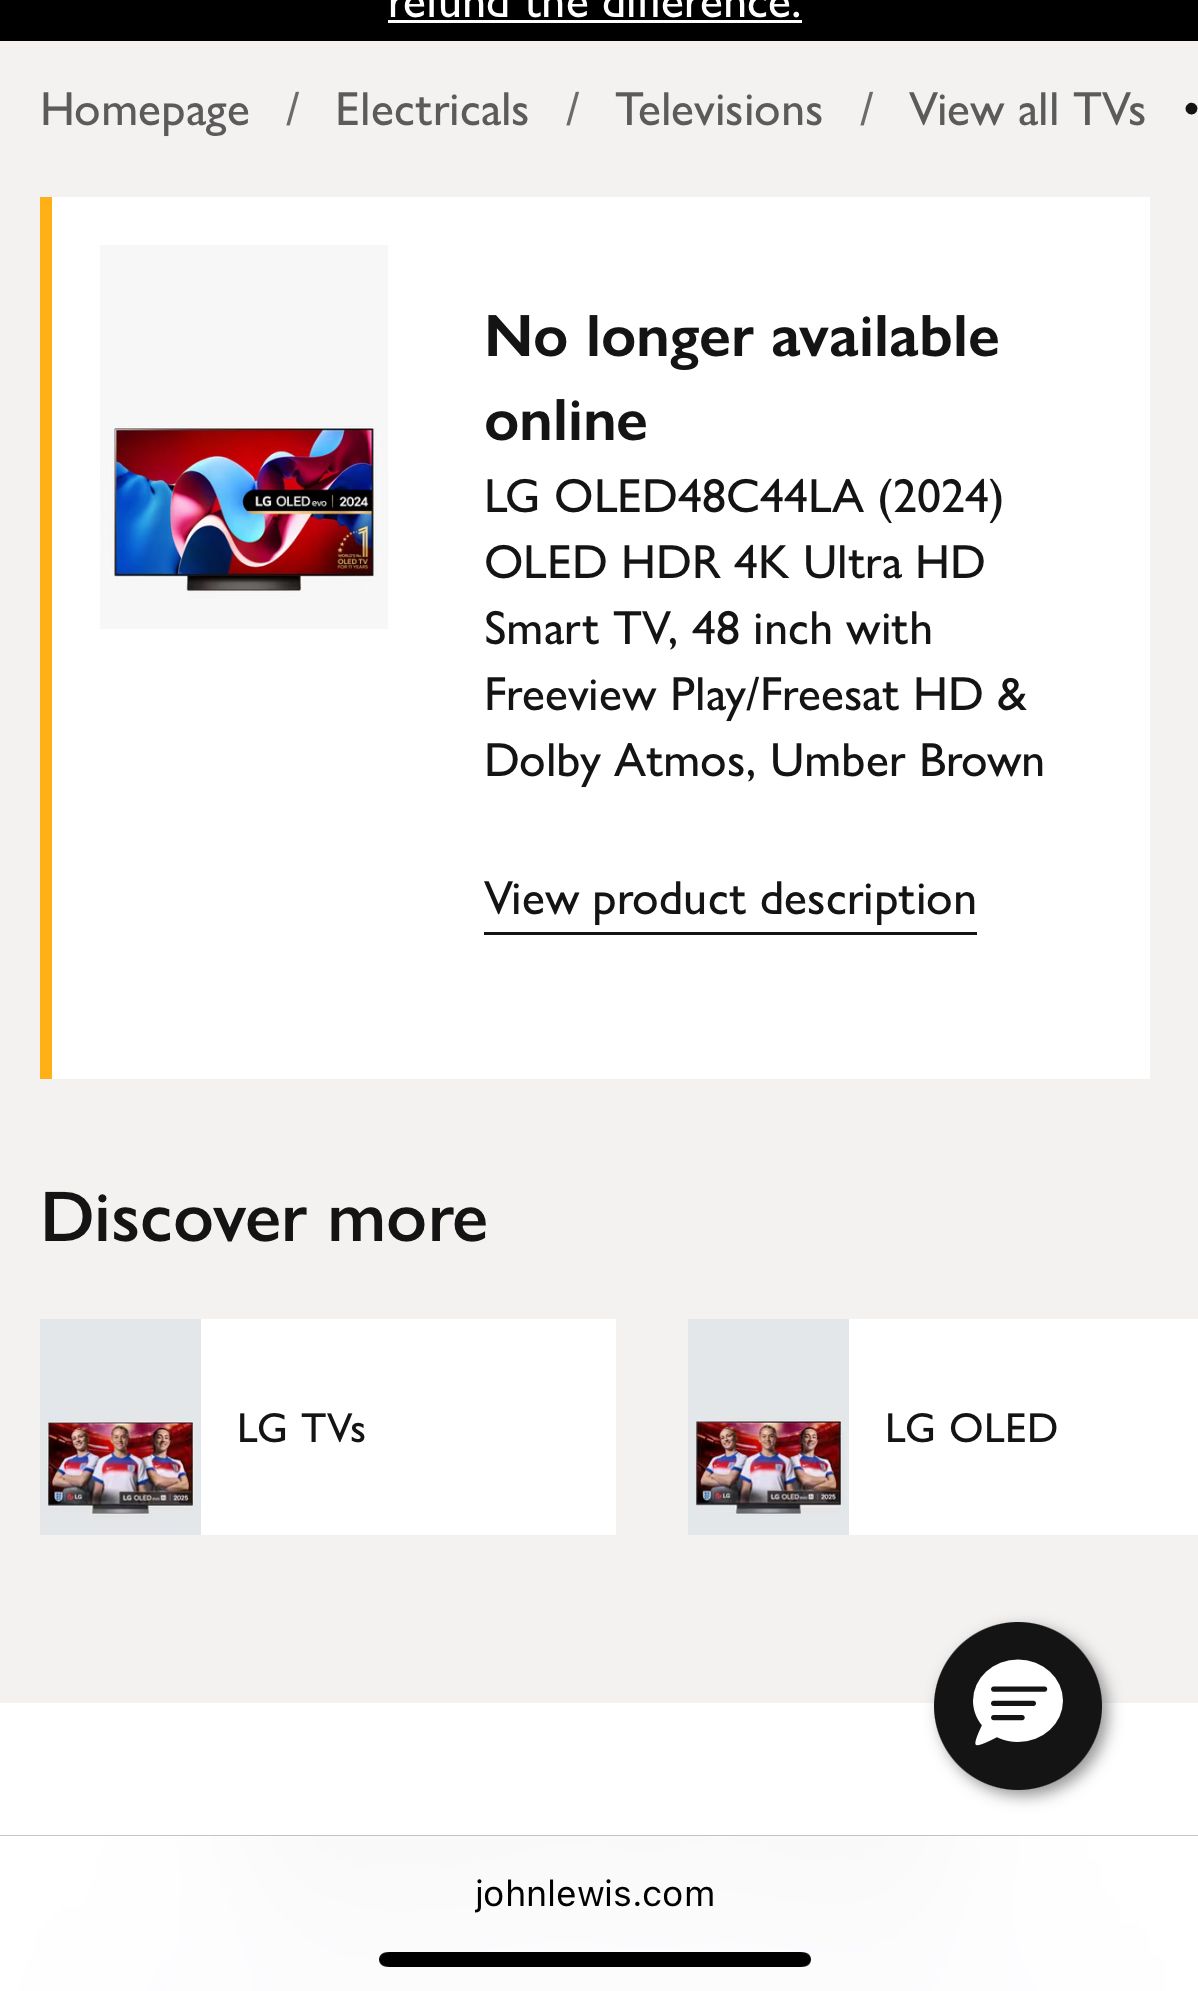The height and width of the screenshot is (1991, 1198).
Task: Go to the Homepage breadcrumb
Action: [145, 110]
